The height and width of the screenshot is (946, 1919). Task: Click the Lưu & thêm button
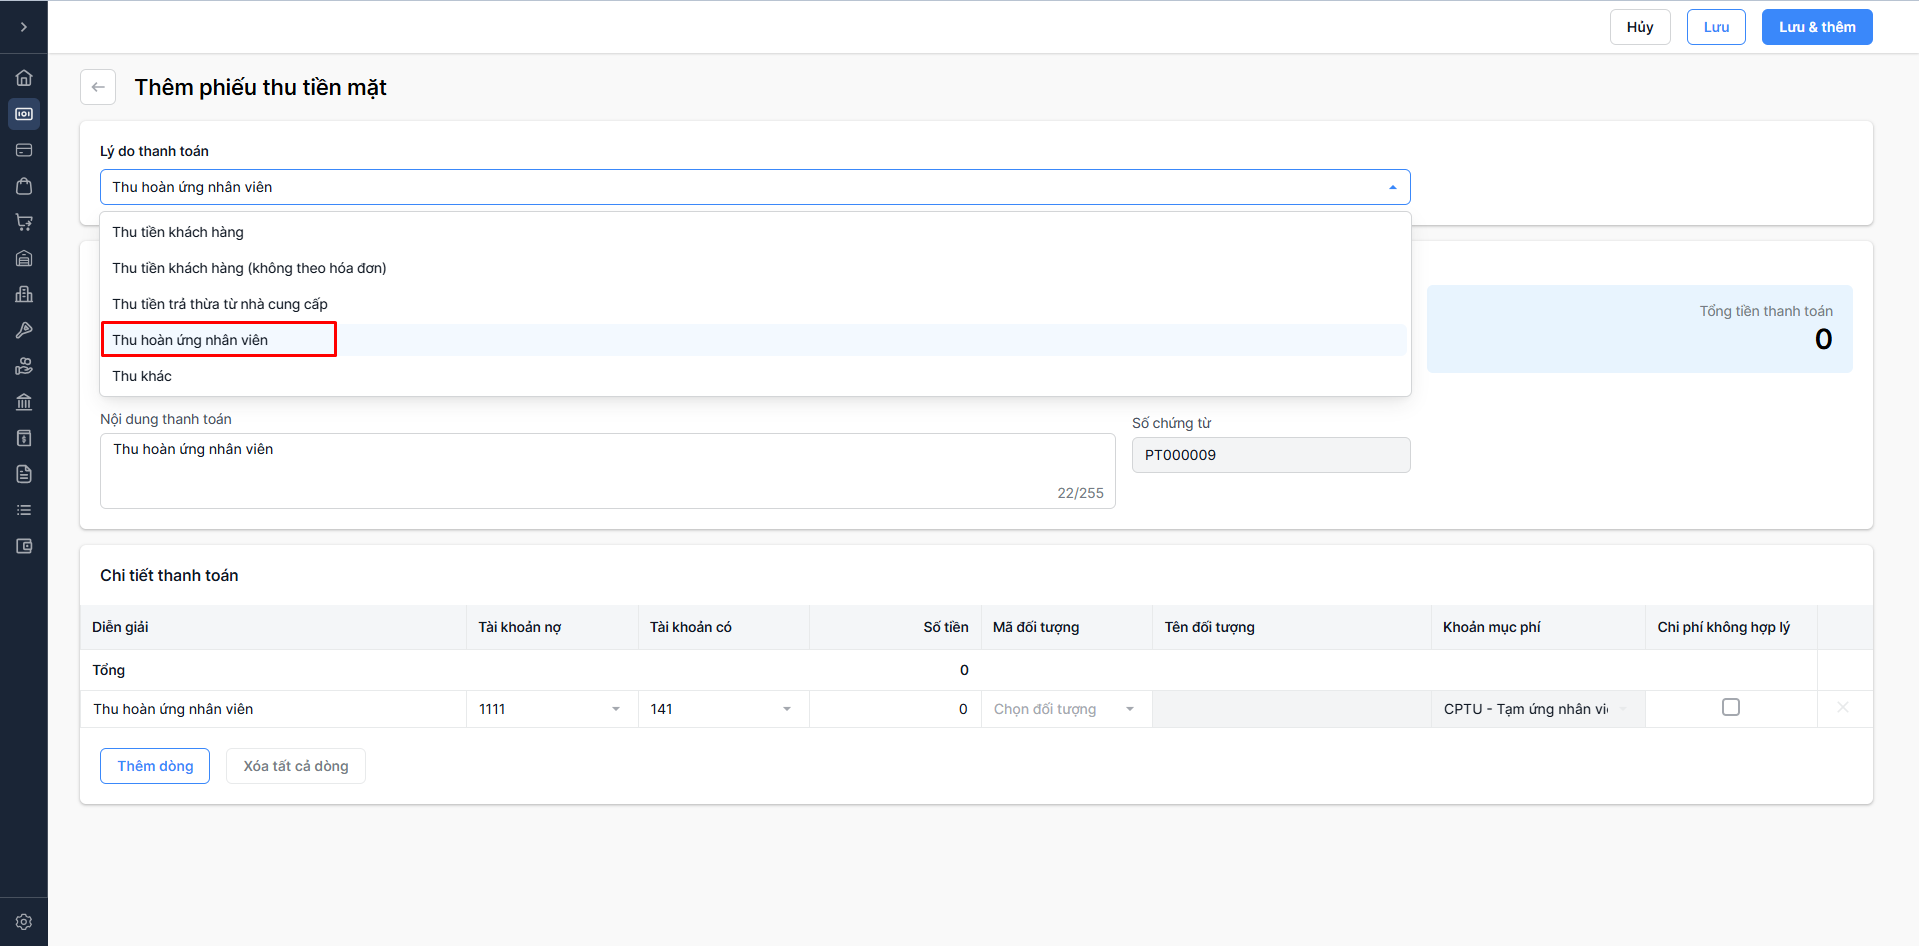click(1816, 27)
